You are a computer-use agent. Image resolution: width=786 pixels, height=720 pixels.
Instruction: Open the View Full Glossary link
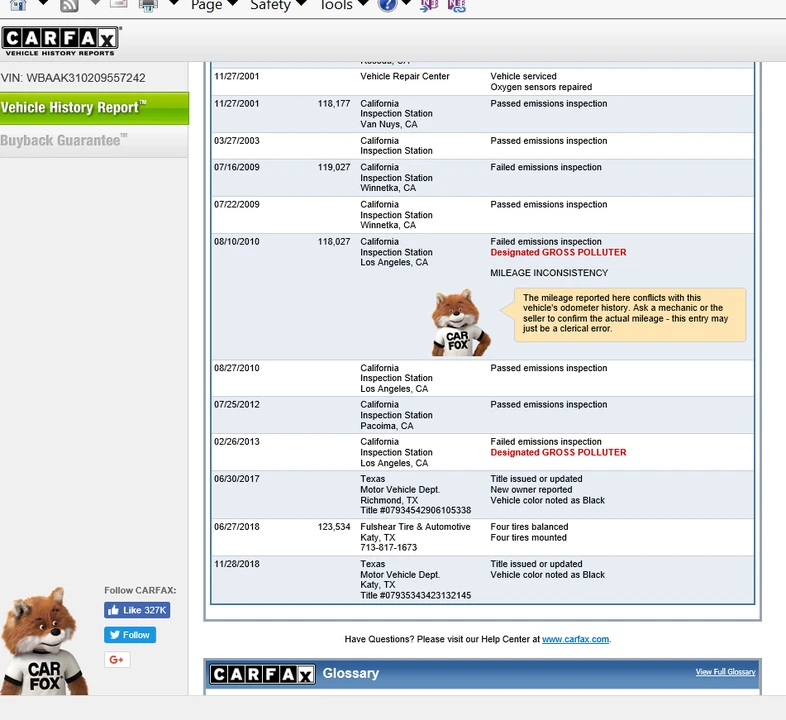[x=725, y=672]
